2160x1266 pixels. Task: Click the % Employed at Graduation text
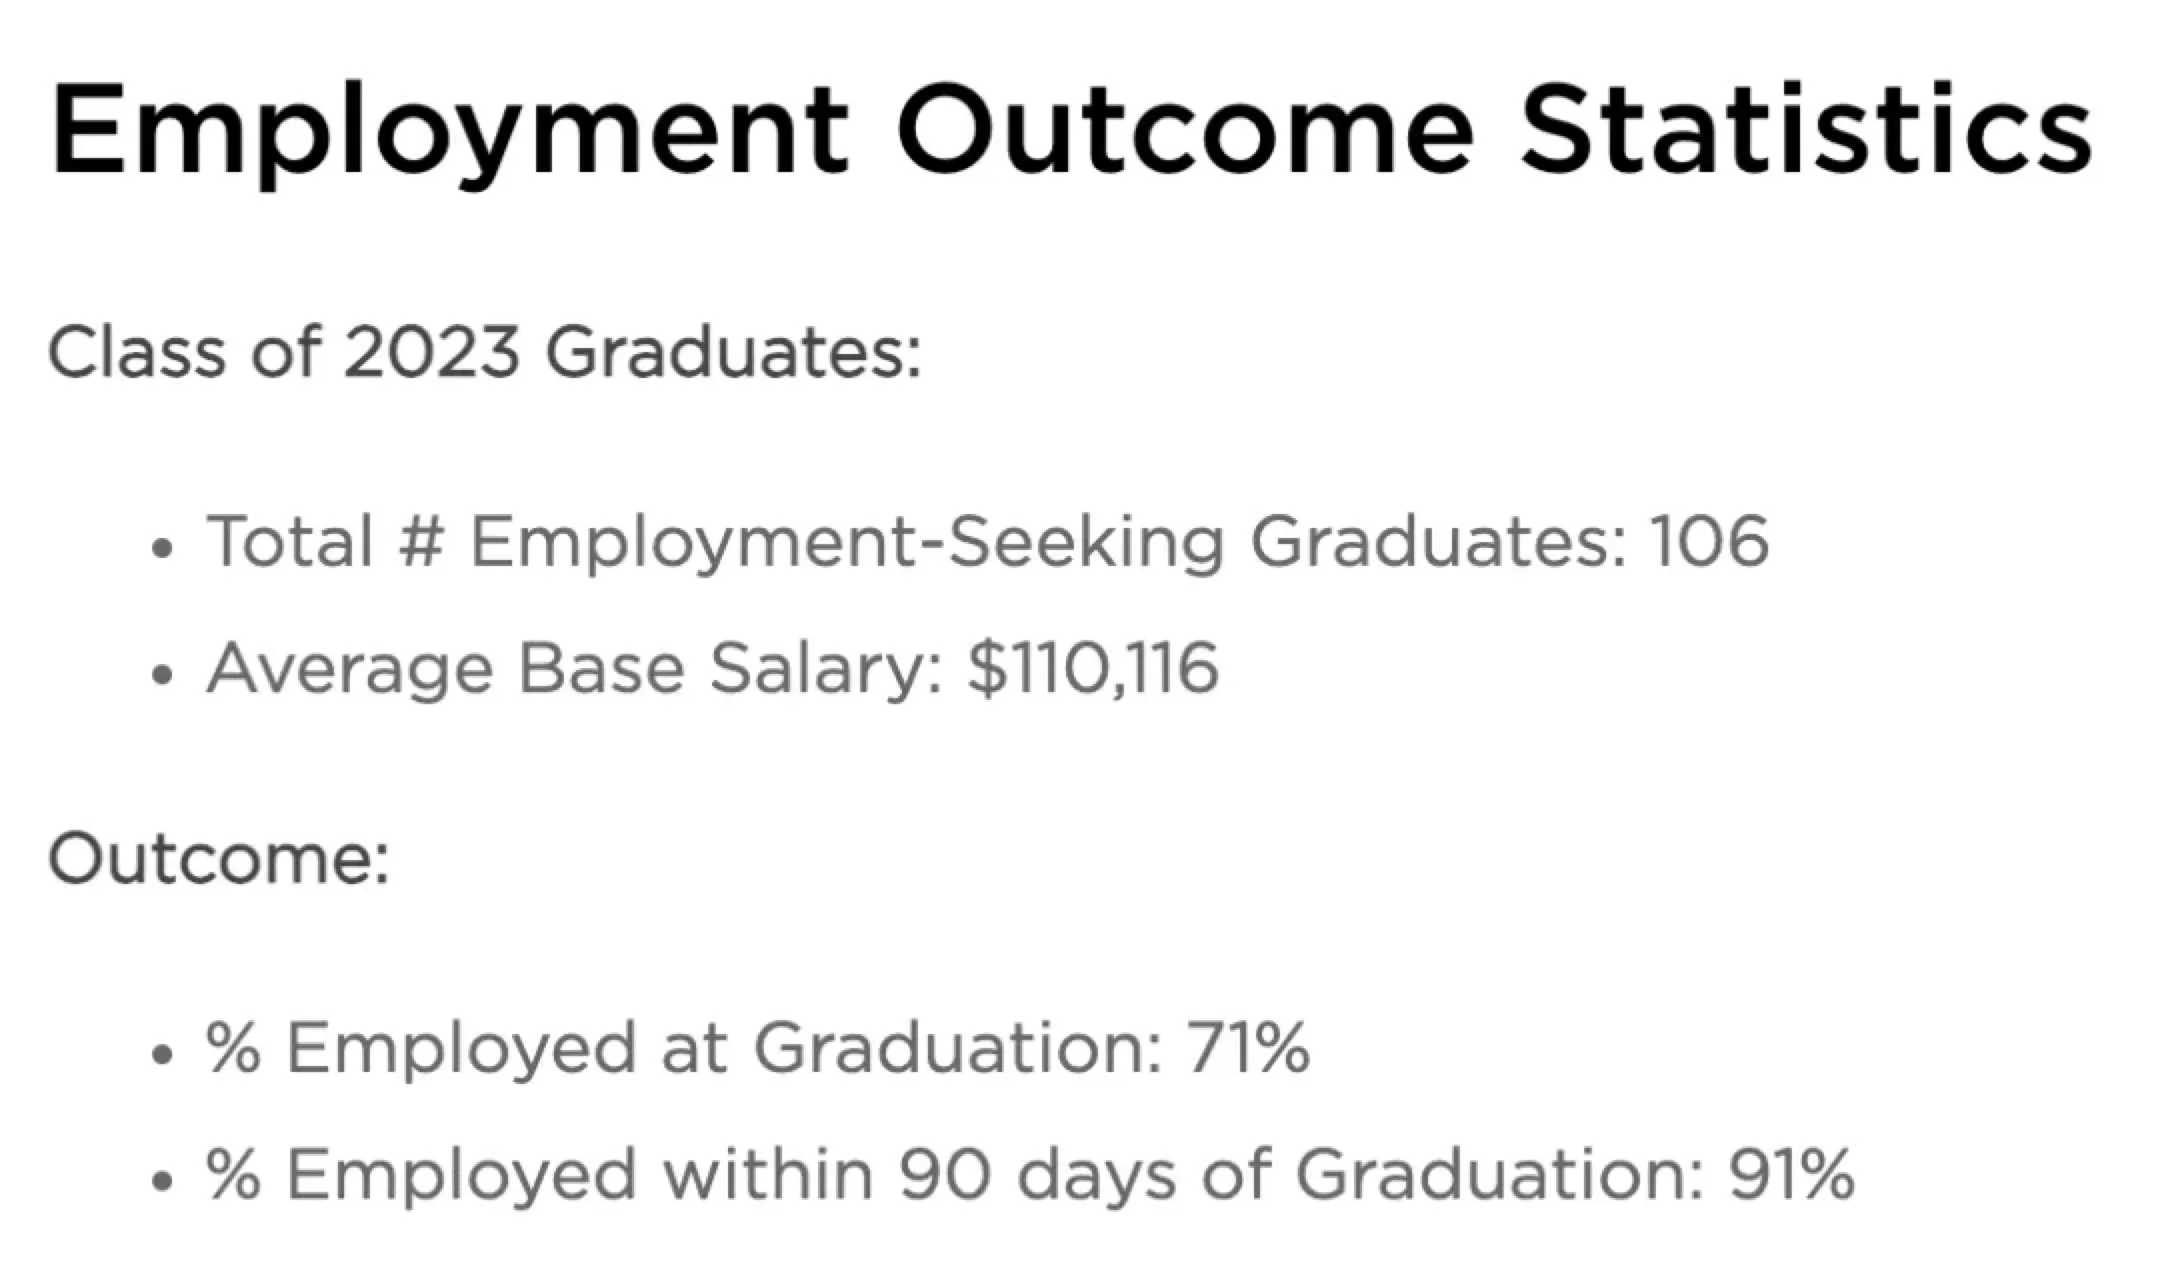684,1048
